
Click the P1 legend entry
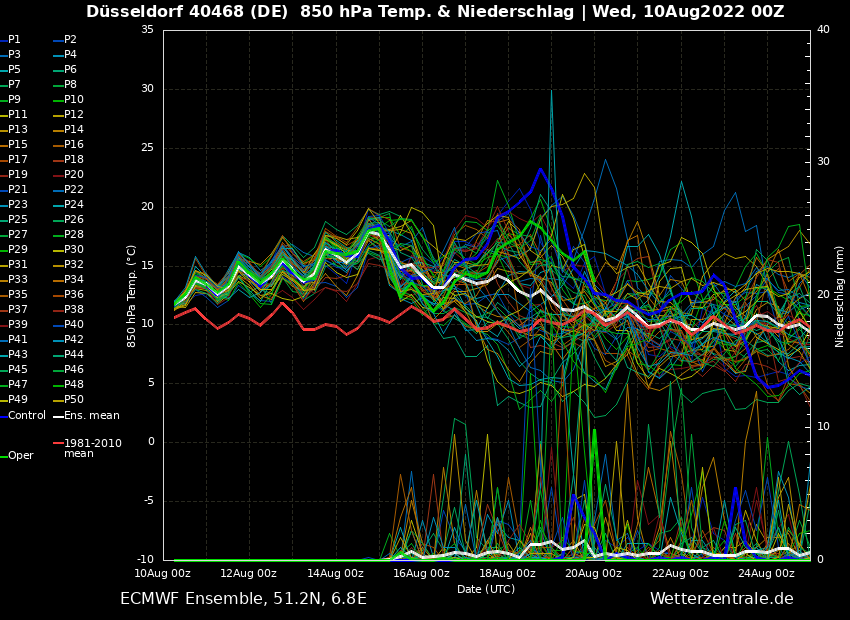(14, 40)
